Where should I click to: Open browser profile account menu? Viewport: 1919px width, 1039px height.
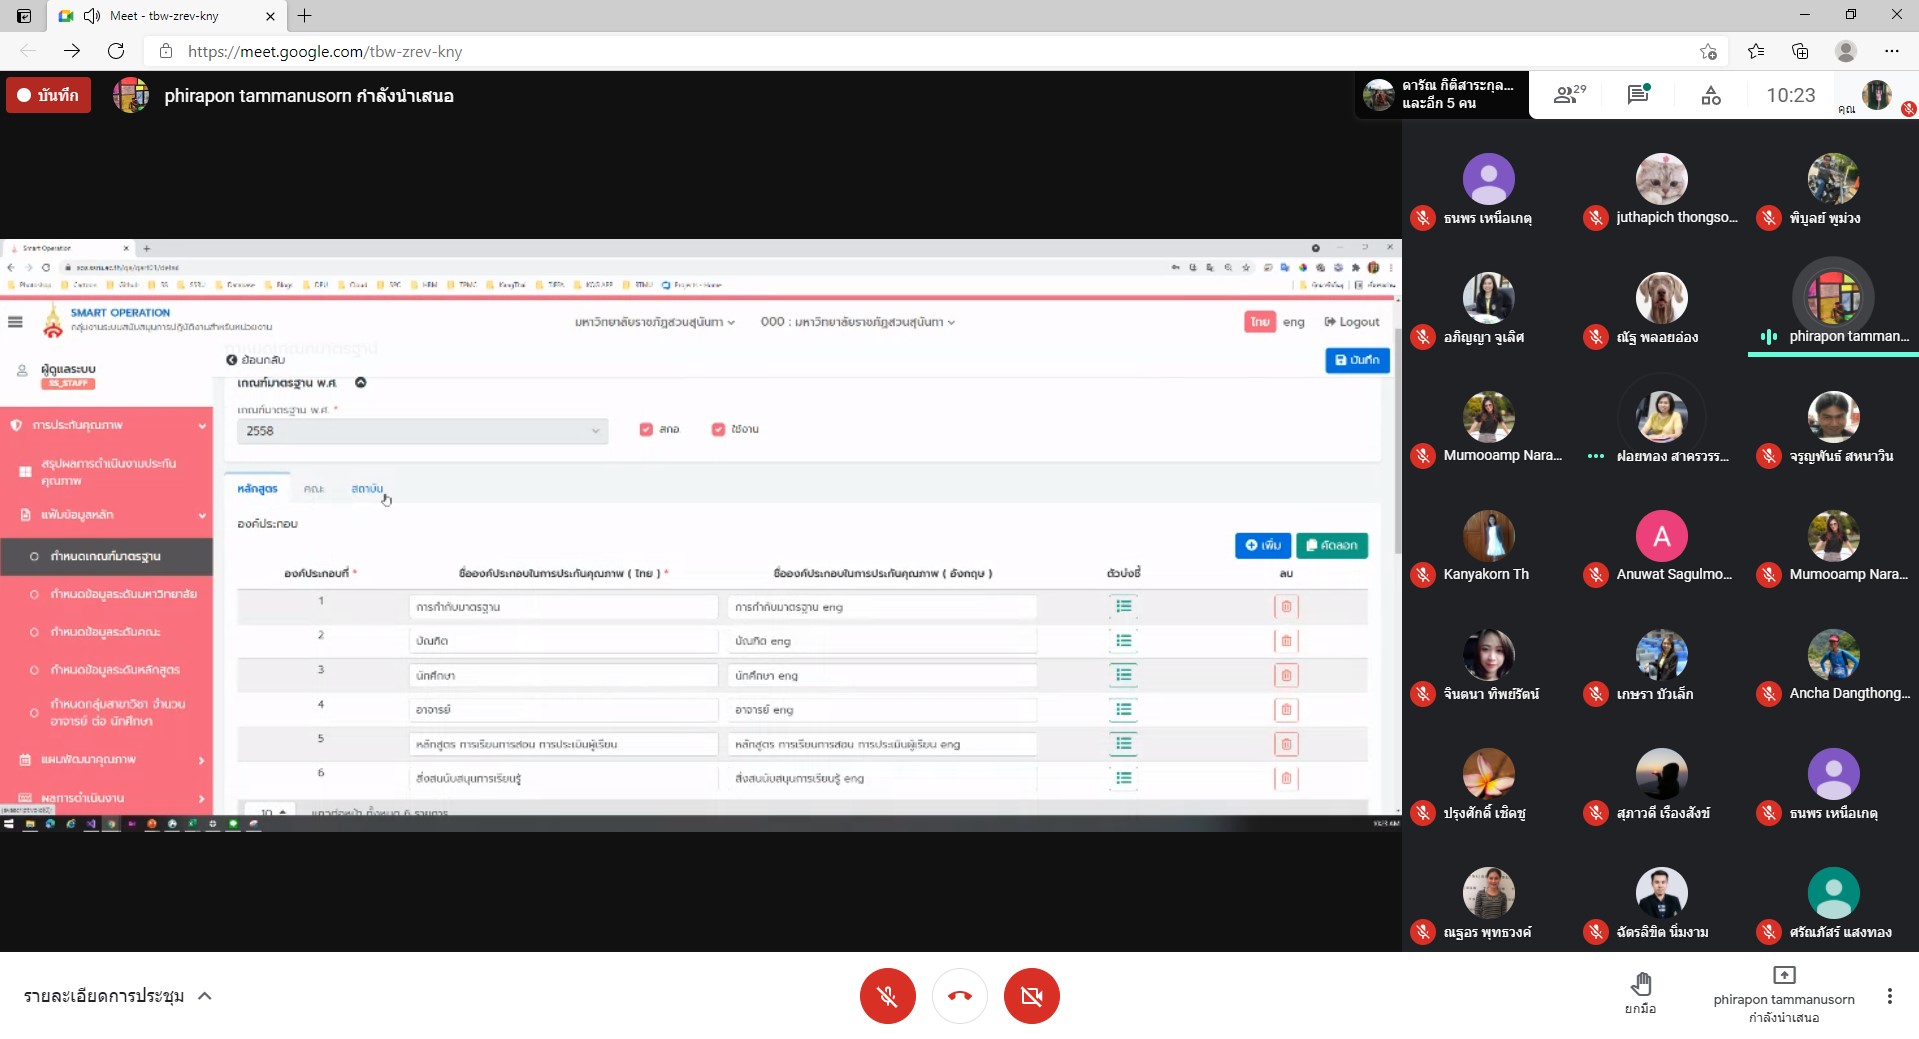(1846, 51)
